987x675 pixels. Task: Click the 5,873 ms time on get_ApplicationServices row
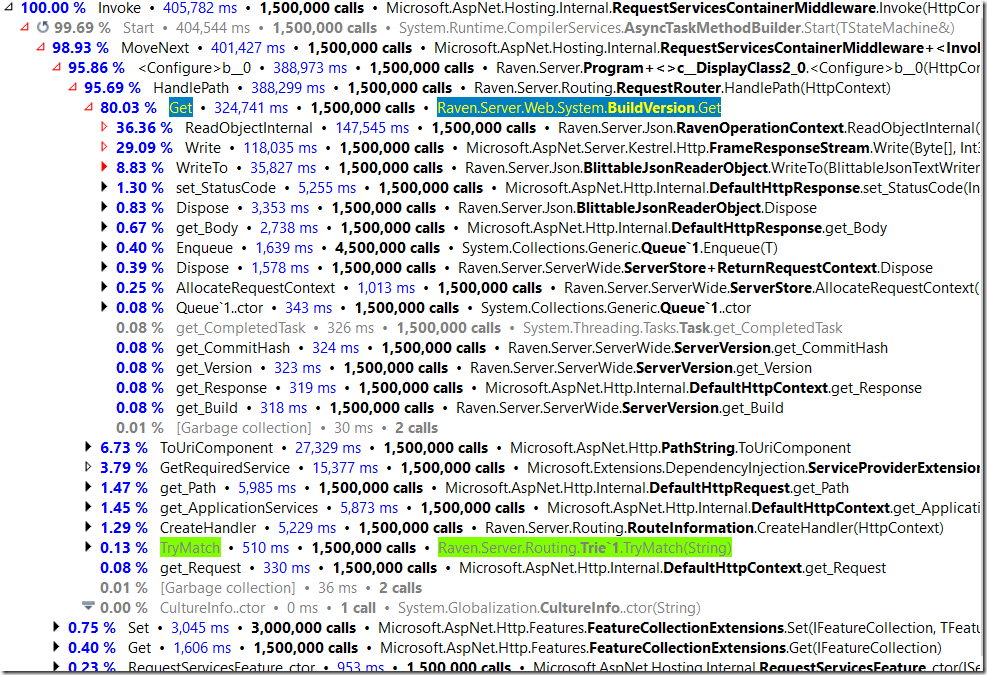click(x=369, y=508)
